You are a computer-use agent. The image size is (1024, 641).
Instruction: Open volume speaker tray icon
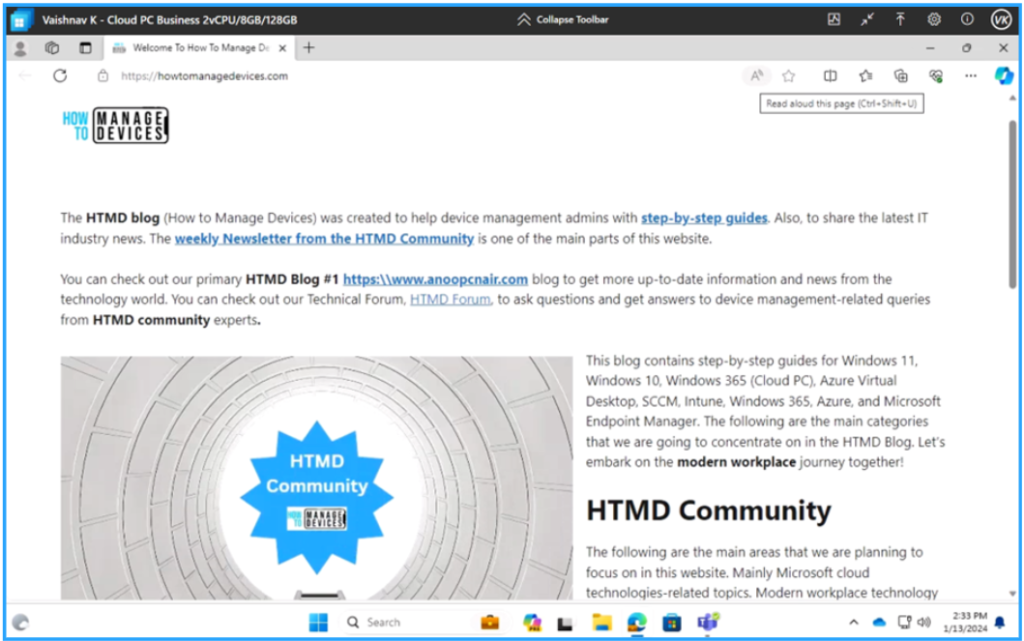(923, 622)
